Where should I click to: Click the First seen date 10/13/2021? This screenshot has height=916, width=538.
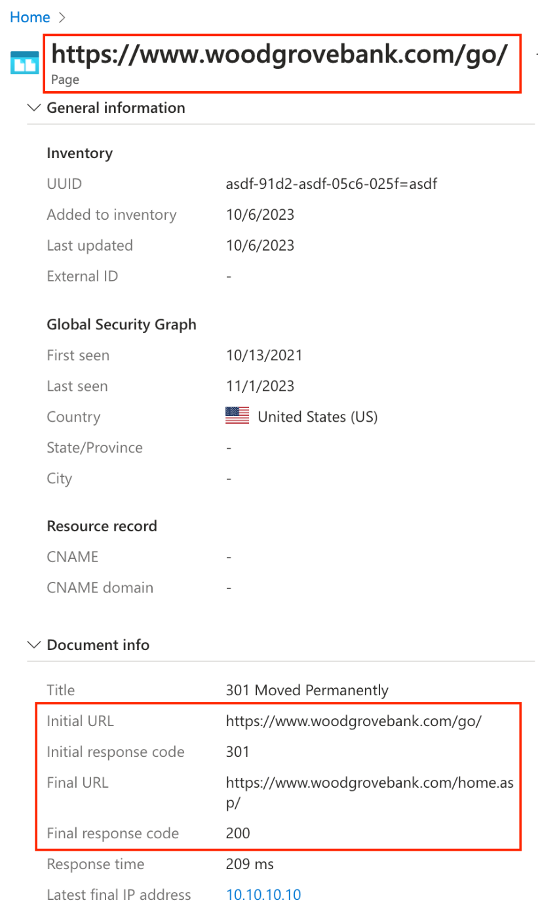pyautogui.click(x=264, y=355)
